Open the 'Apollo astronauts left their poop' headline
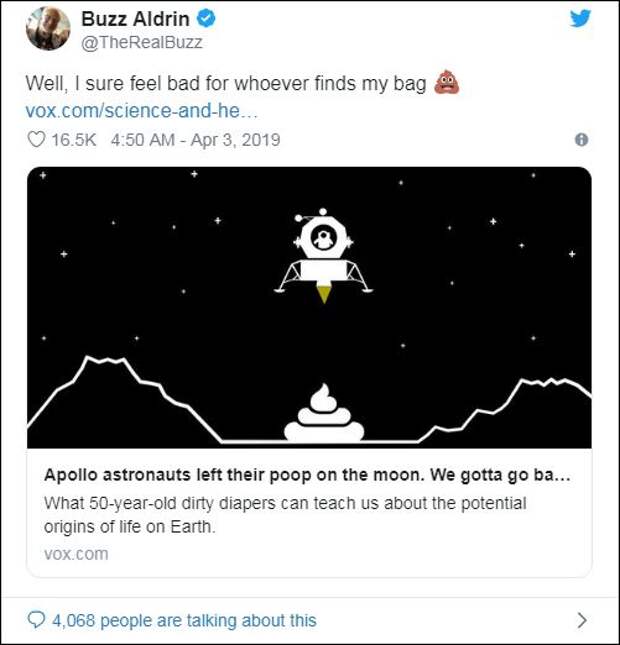This screenshot has height=645, width=620. coord(307,475)
